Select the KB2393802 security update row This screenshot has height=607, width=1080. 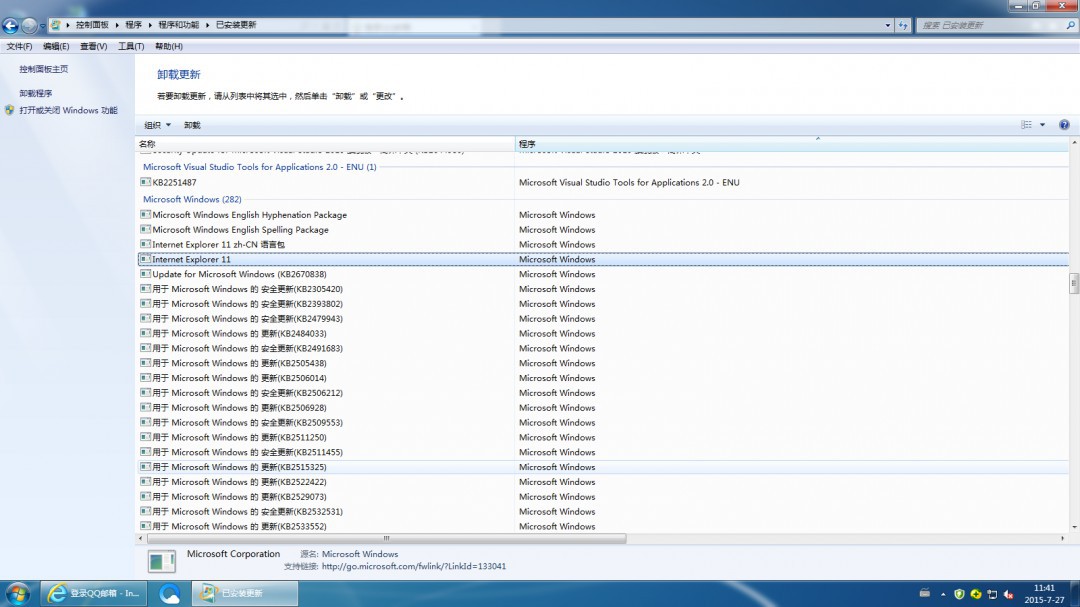(603, 304)
